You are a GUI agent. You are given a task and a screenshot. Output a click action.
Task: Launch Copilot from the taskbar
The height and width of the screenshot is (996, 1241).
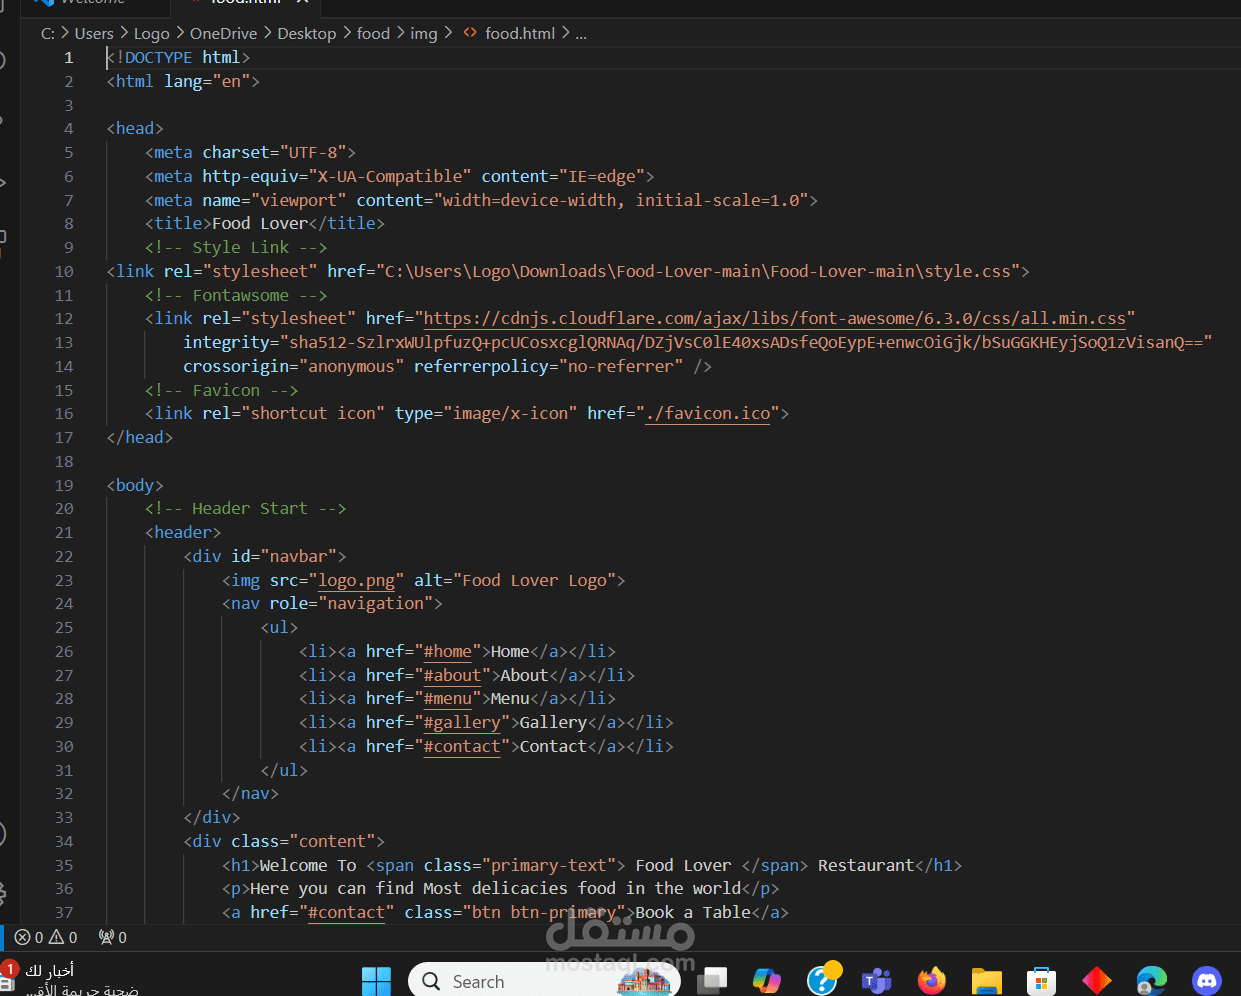[x=767, y=981]
